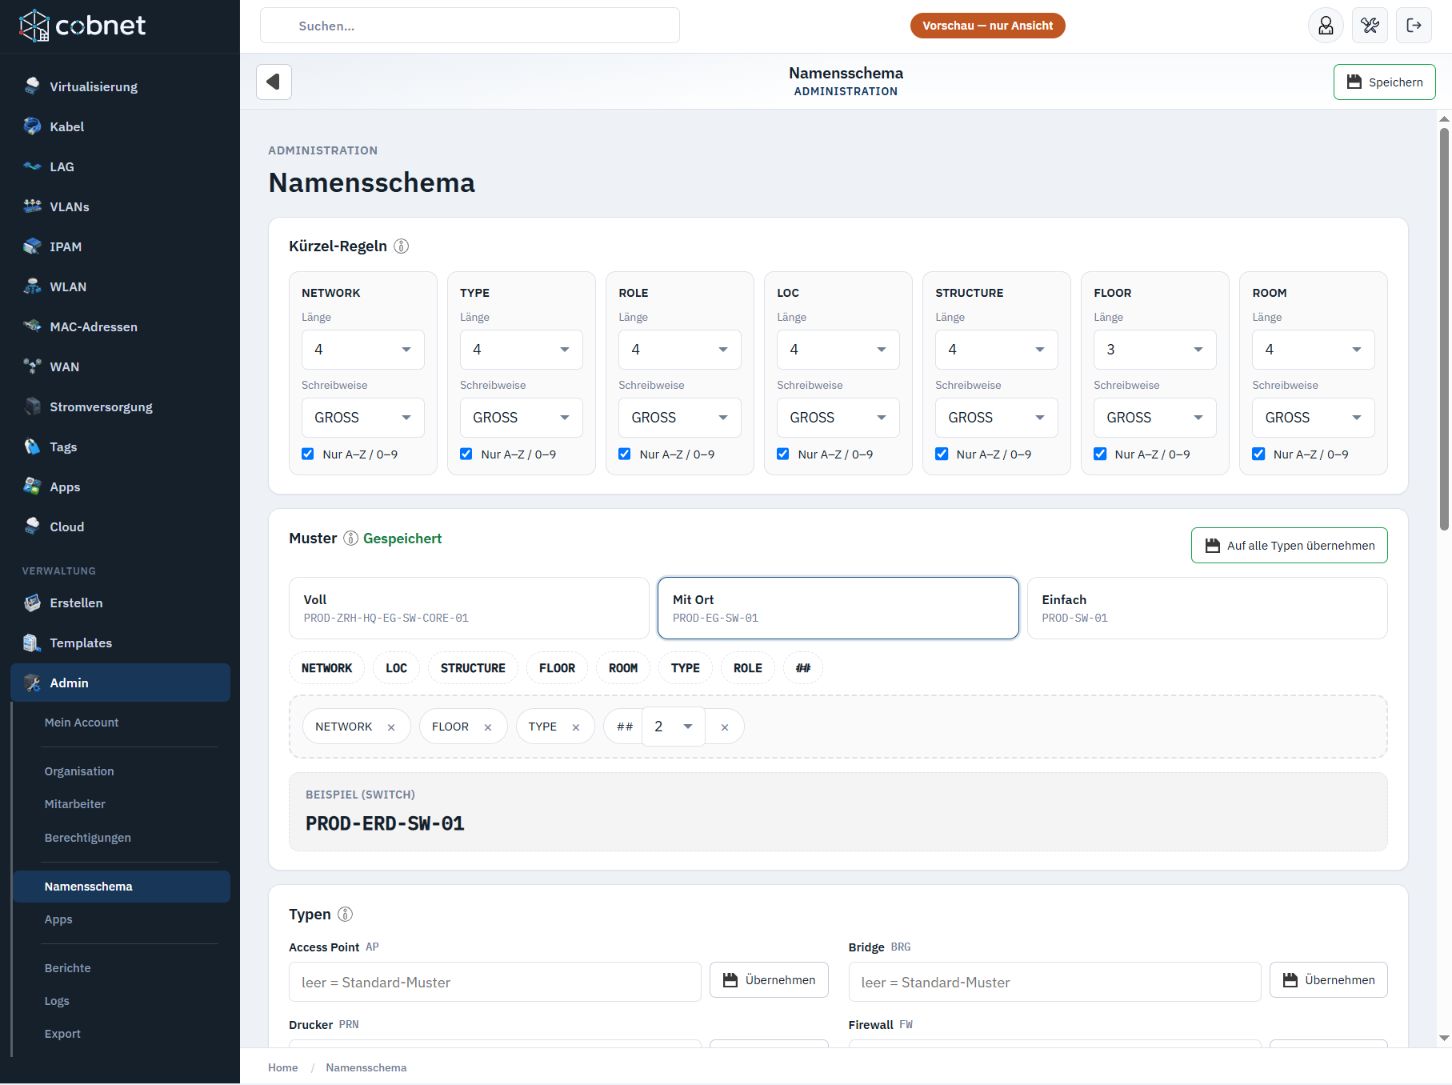Image resolution: width=1452 pixels, height=1085 pixels.
Task: Toggle FLOOR Nur A–Z / 0–9 checkbox
Action: [x=1100, y=454]
